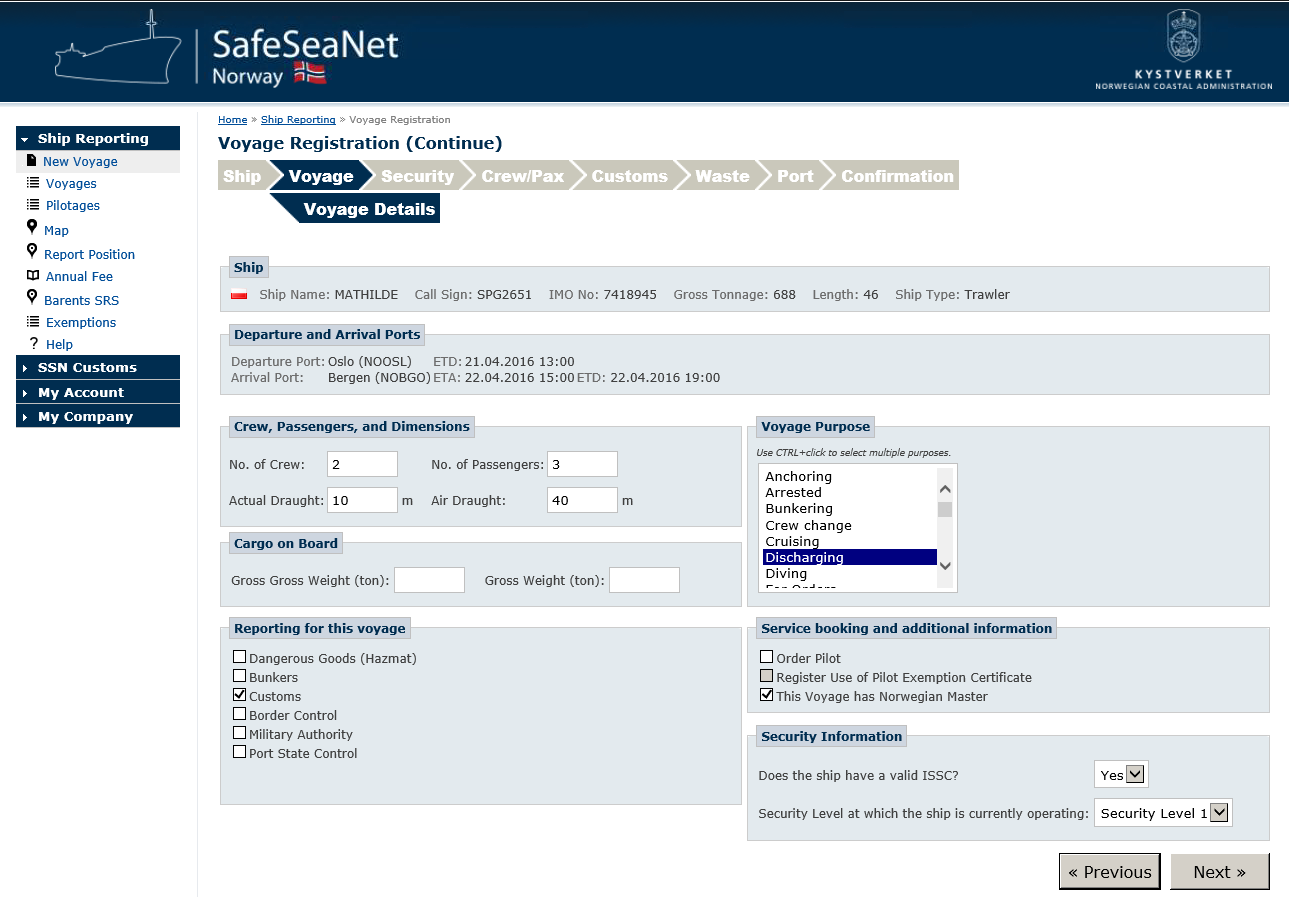Click the Barents SRS pin icon
The width and height of the screenshot is (1289, 910).
coord(32,298)
